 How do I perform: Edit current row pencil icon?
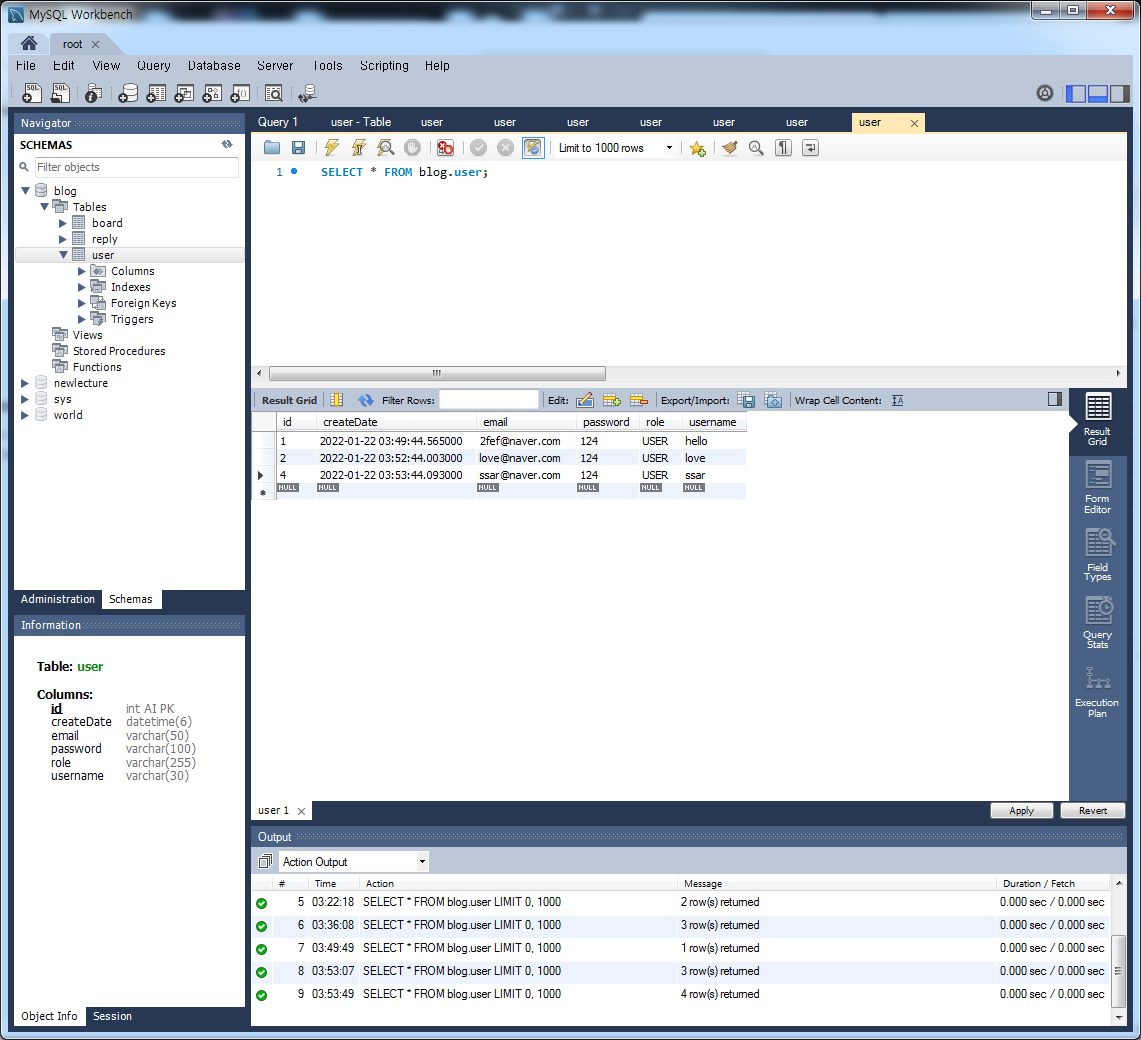(585, 400)
